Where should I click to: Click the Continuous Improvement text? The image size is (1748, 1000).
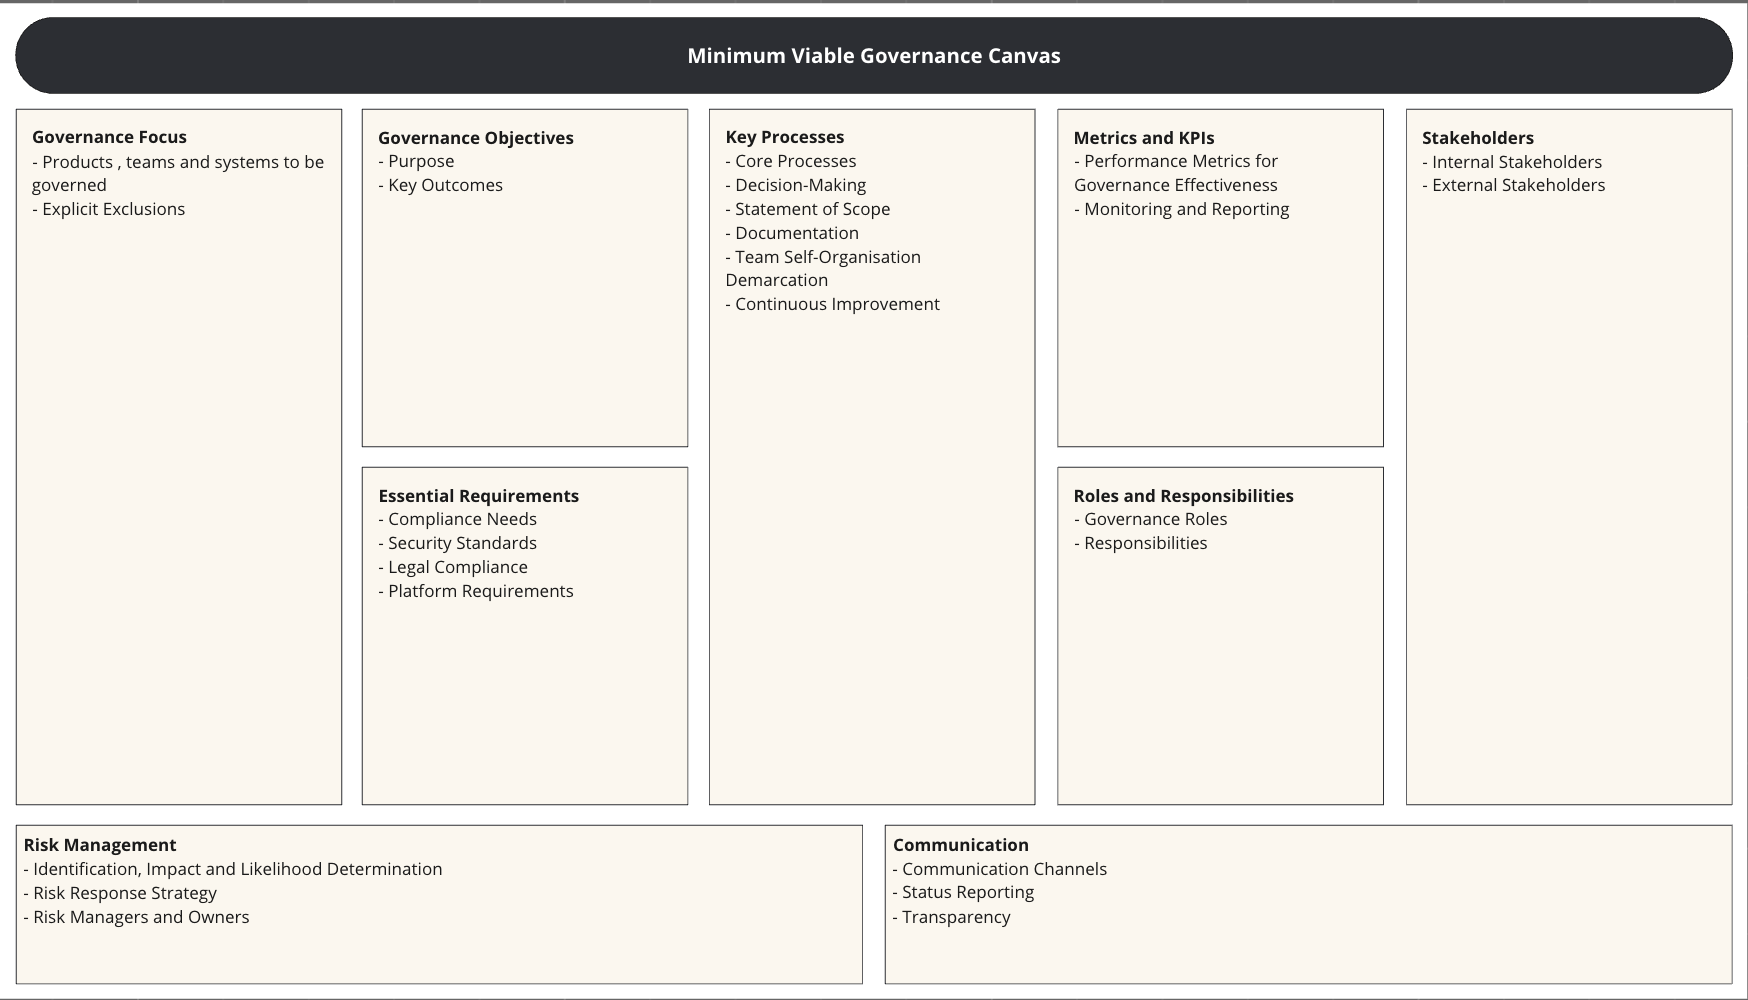coord(832,304)
